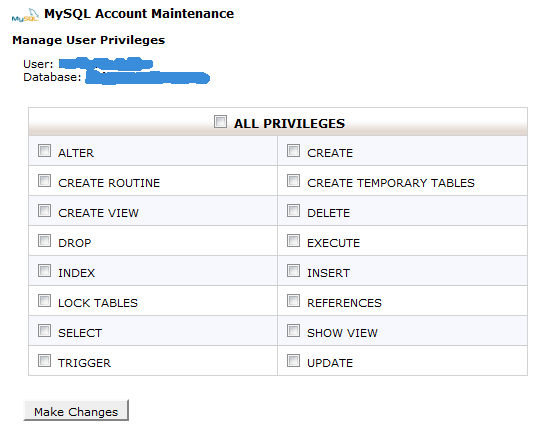Click the Make Changes button
The image size is (546, 429).
coord(76,411)
